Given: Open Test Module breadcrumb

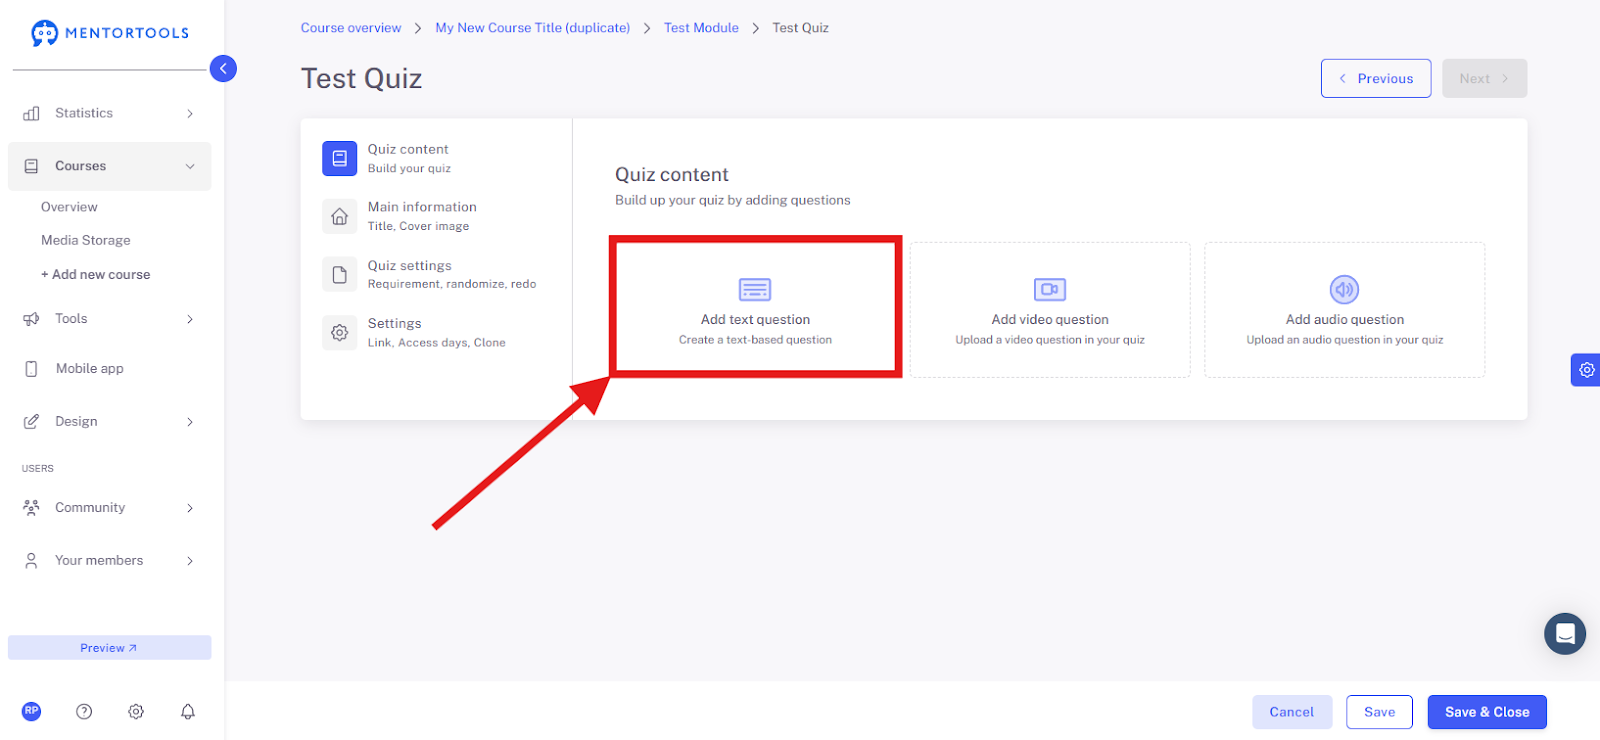Looking at the screenshot, I should [x=701, y=28].
